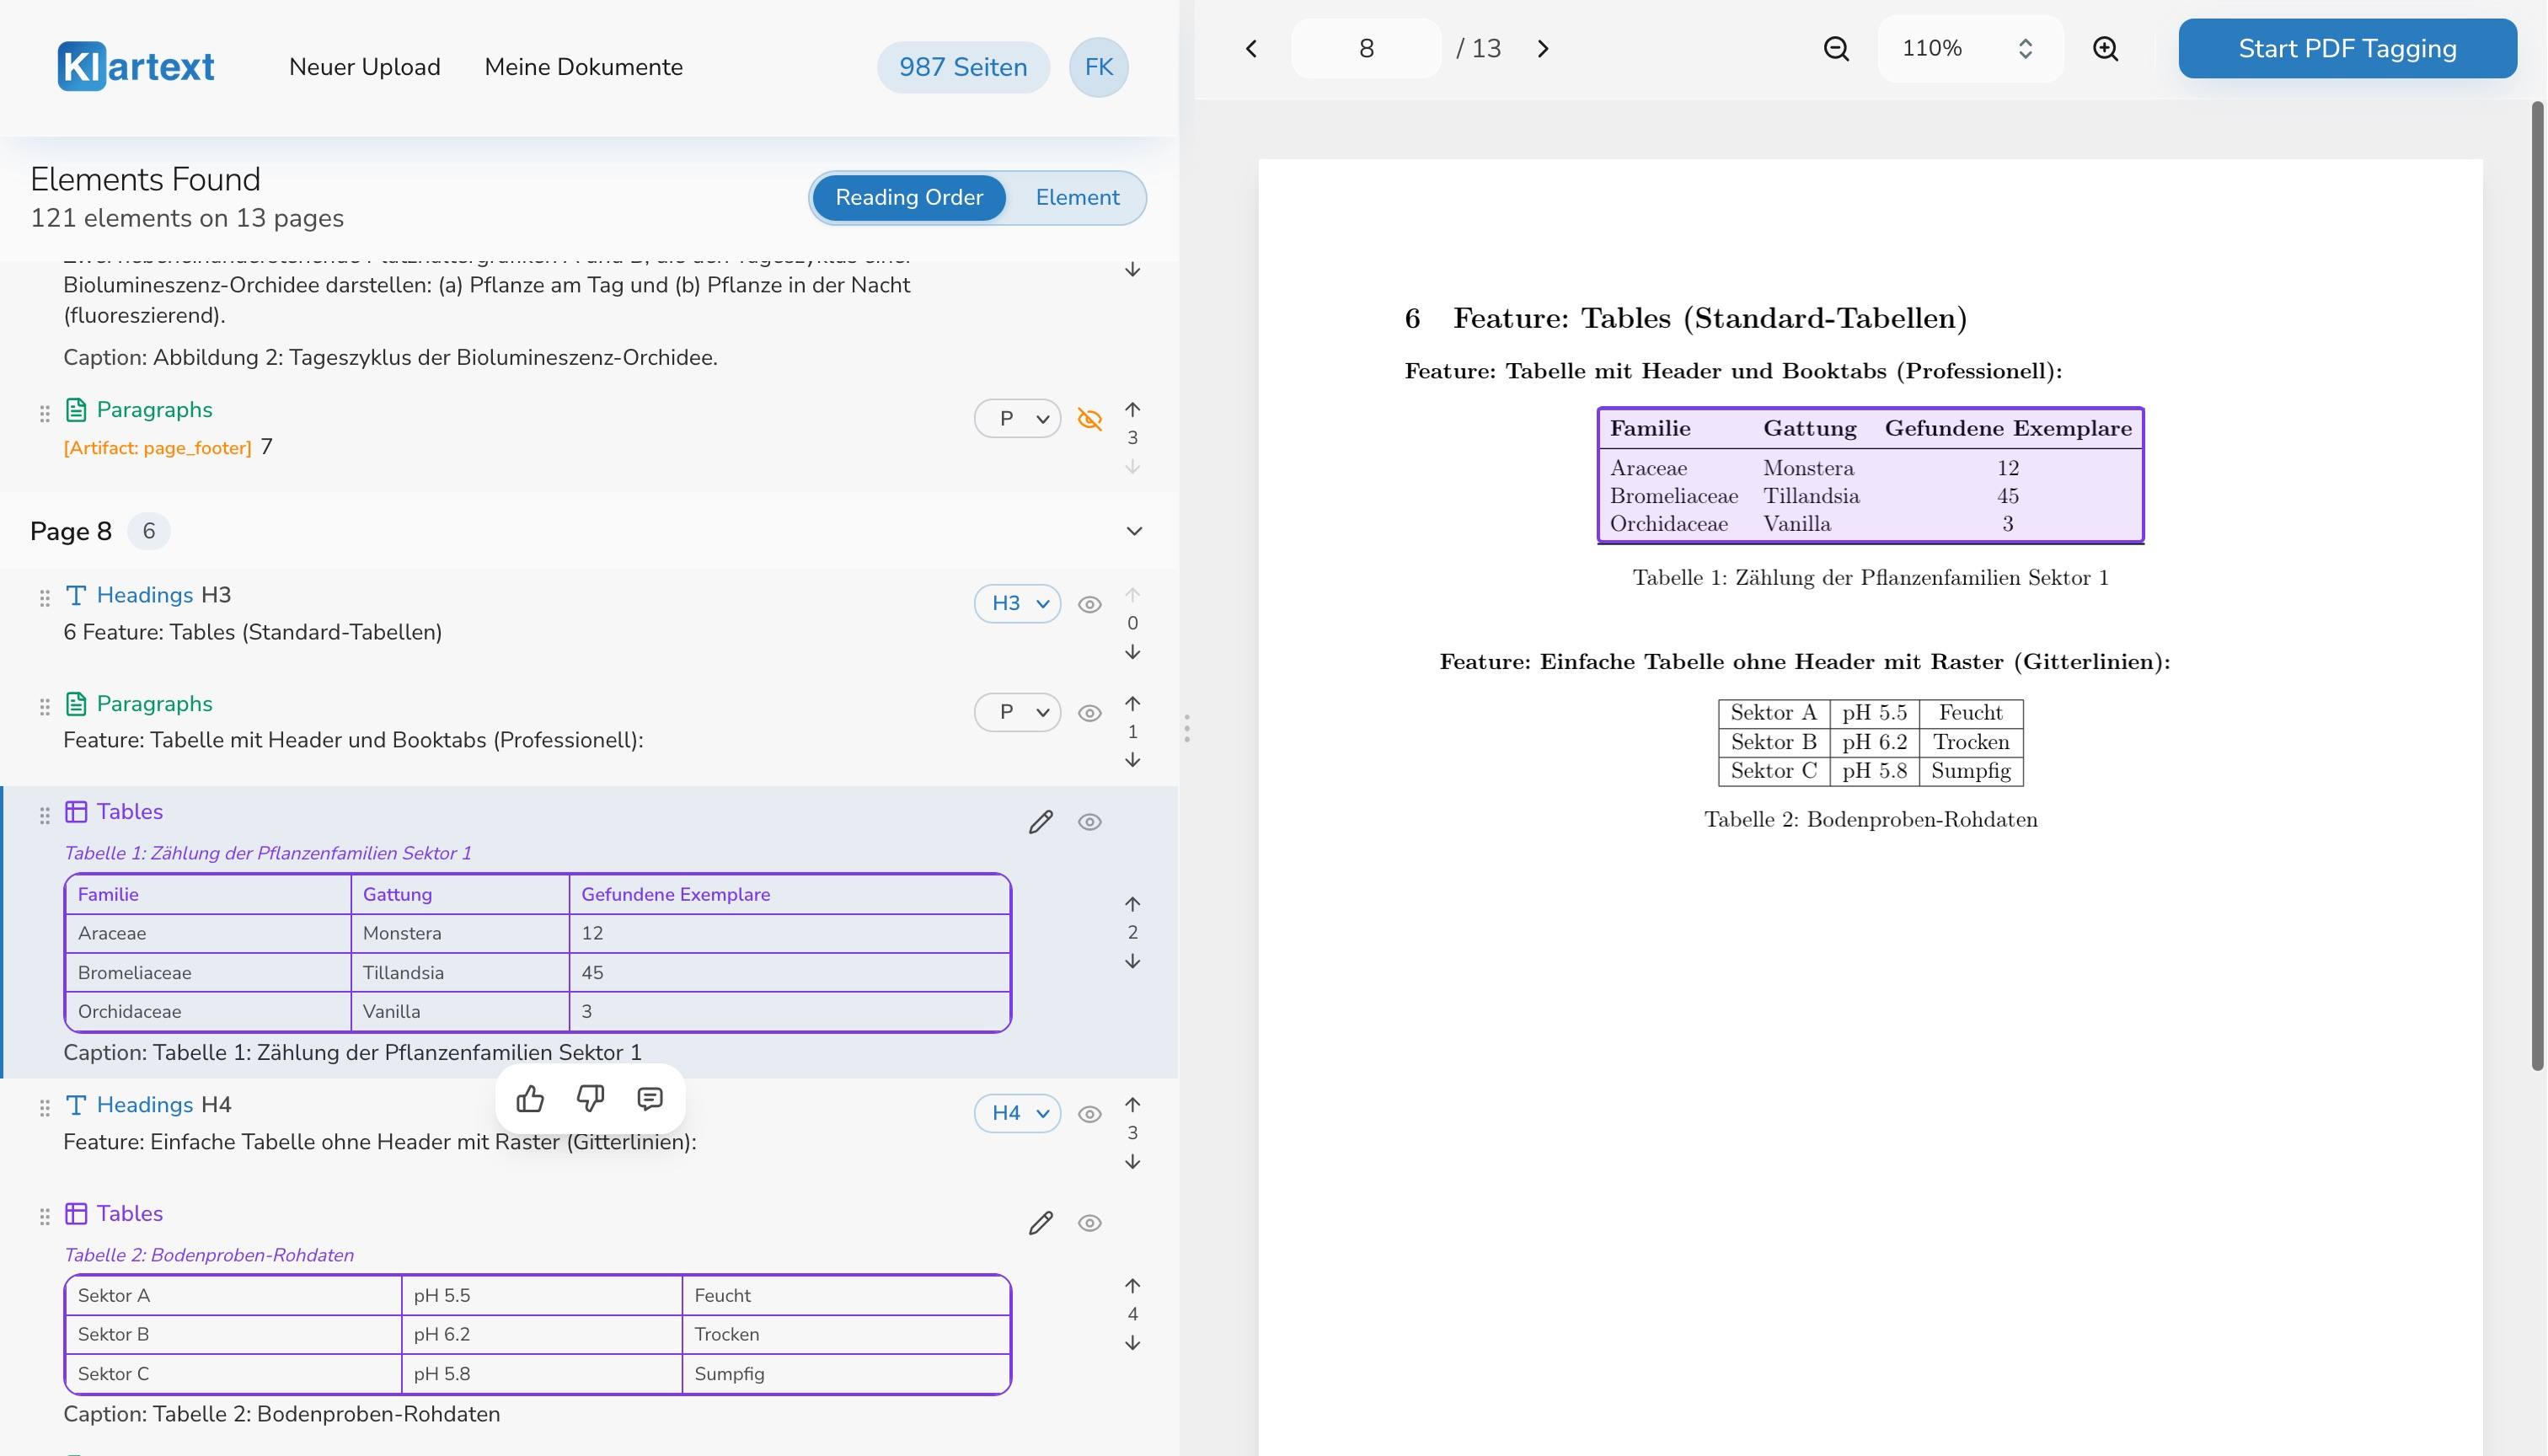Image resolution: width=2548 pixels, height=1456 pixels.
Task: Go to next PDF page
Action: (1543, 48)
